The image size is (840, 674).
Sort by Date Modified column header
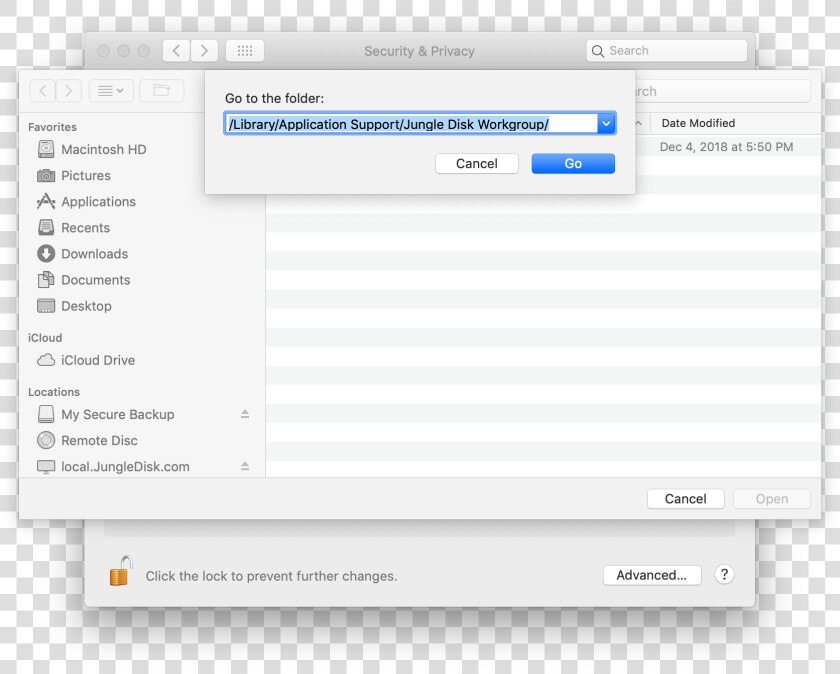tap(698, 123)
